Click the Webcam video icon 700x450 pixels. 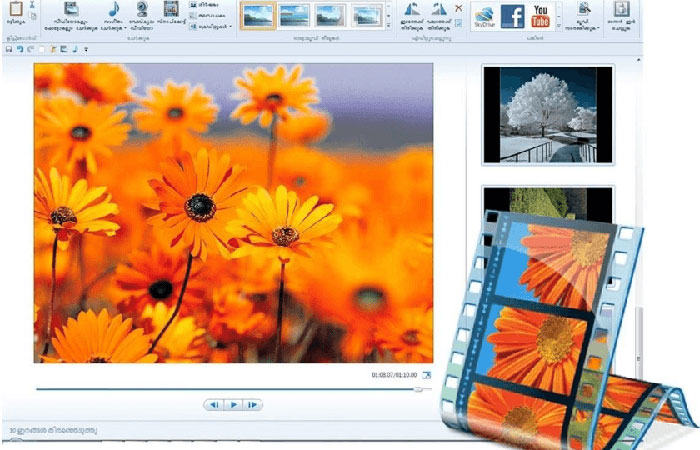pos(142,10)
